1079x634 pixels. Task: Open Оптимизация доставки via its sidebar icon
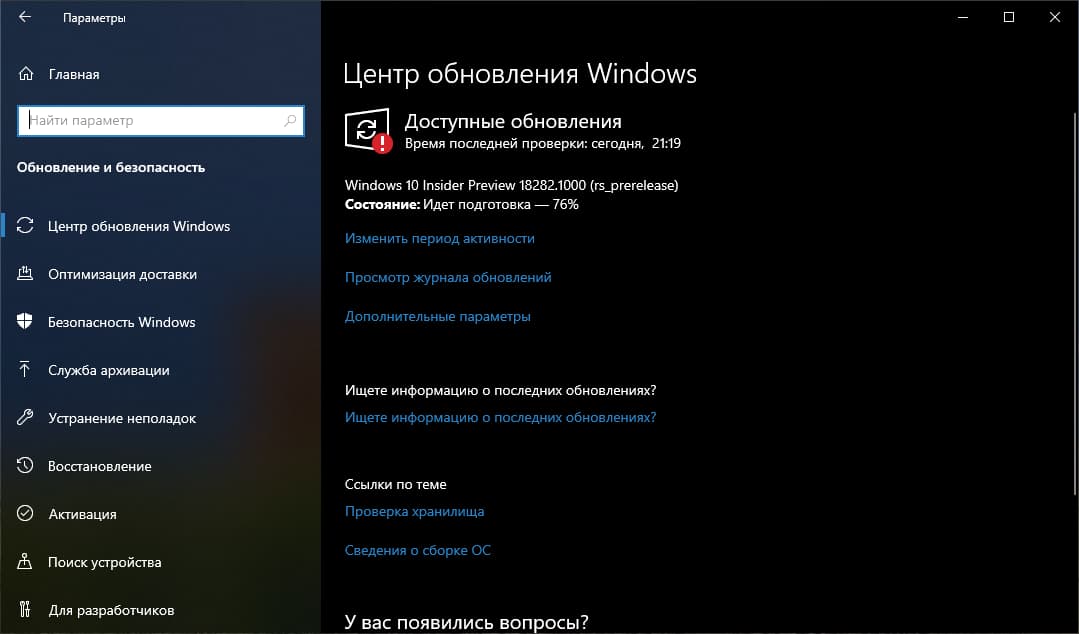(26, 274)
